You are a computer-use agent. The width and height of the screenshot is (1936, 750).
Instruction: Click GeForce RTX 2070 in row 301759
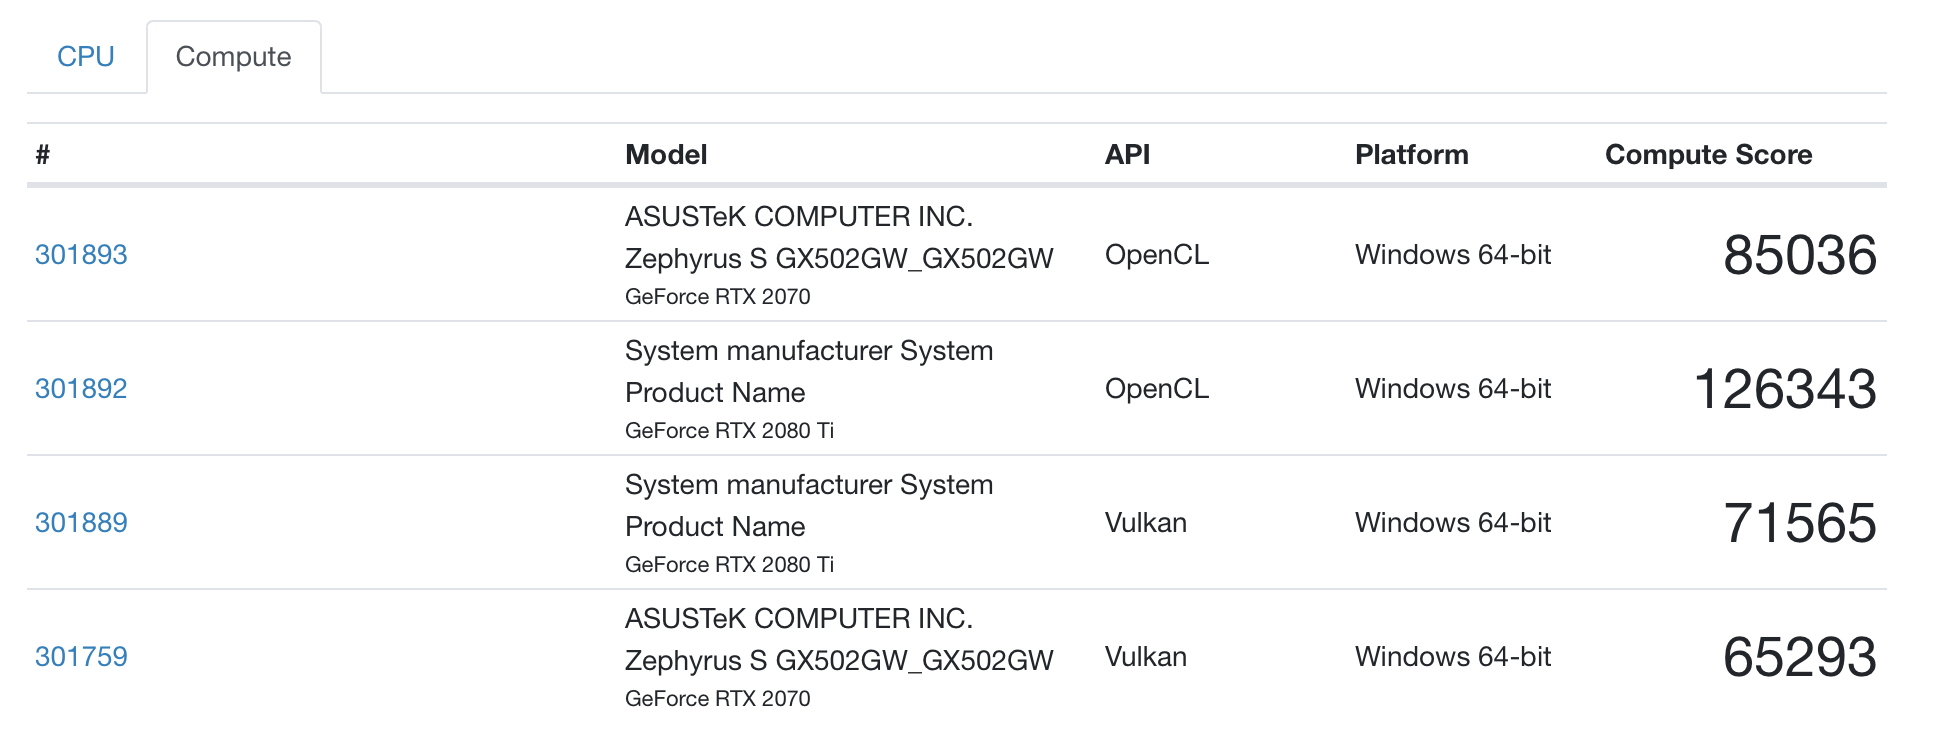pos(717,699)
